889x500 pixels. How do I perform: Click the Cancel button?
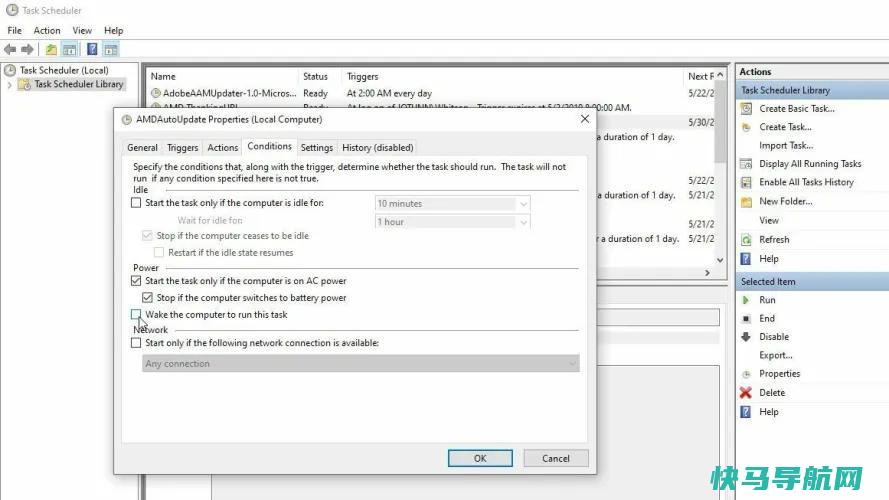[x=556, y=458]
